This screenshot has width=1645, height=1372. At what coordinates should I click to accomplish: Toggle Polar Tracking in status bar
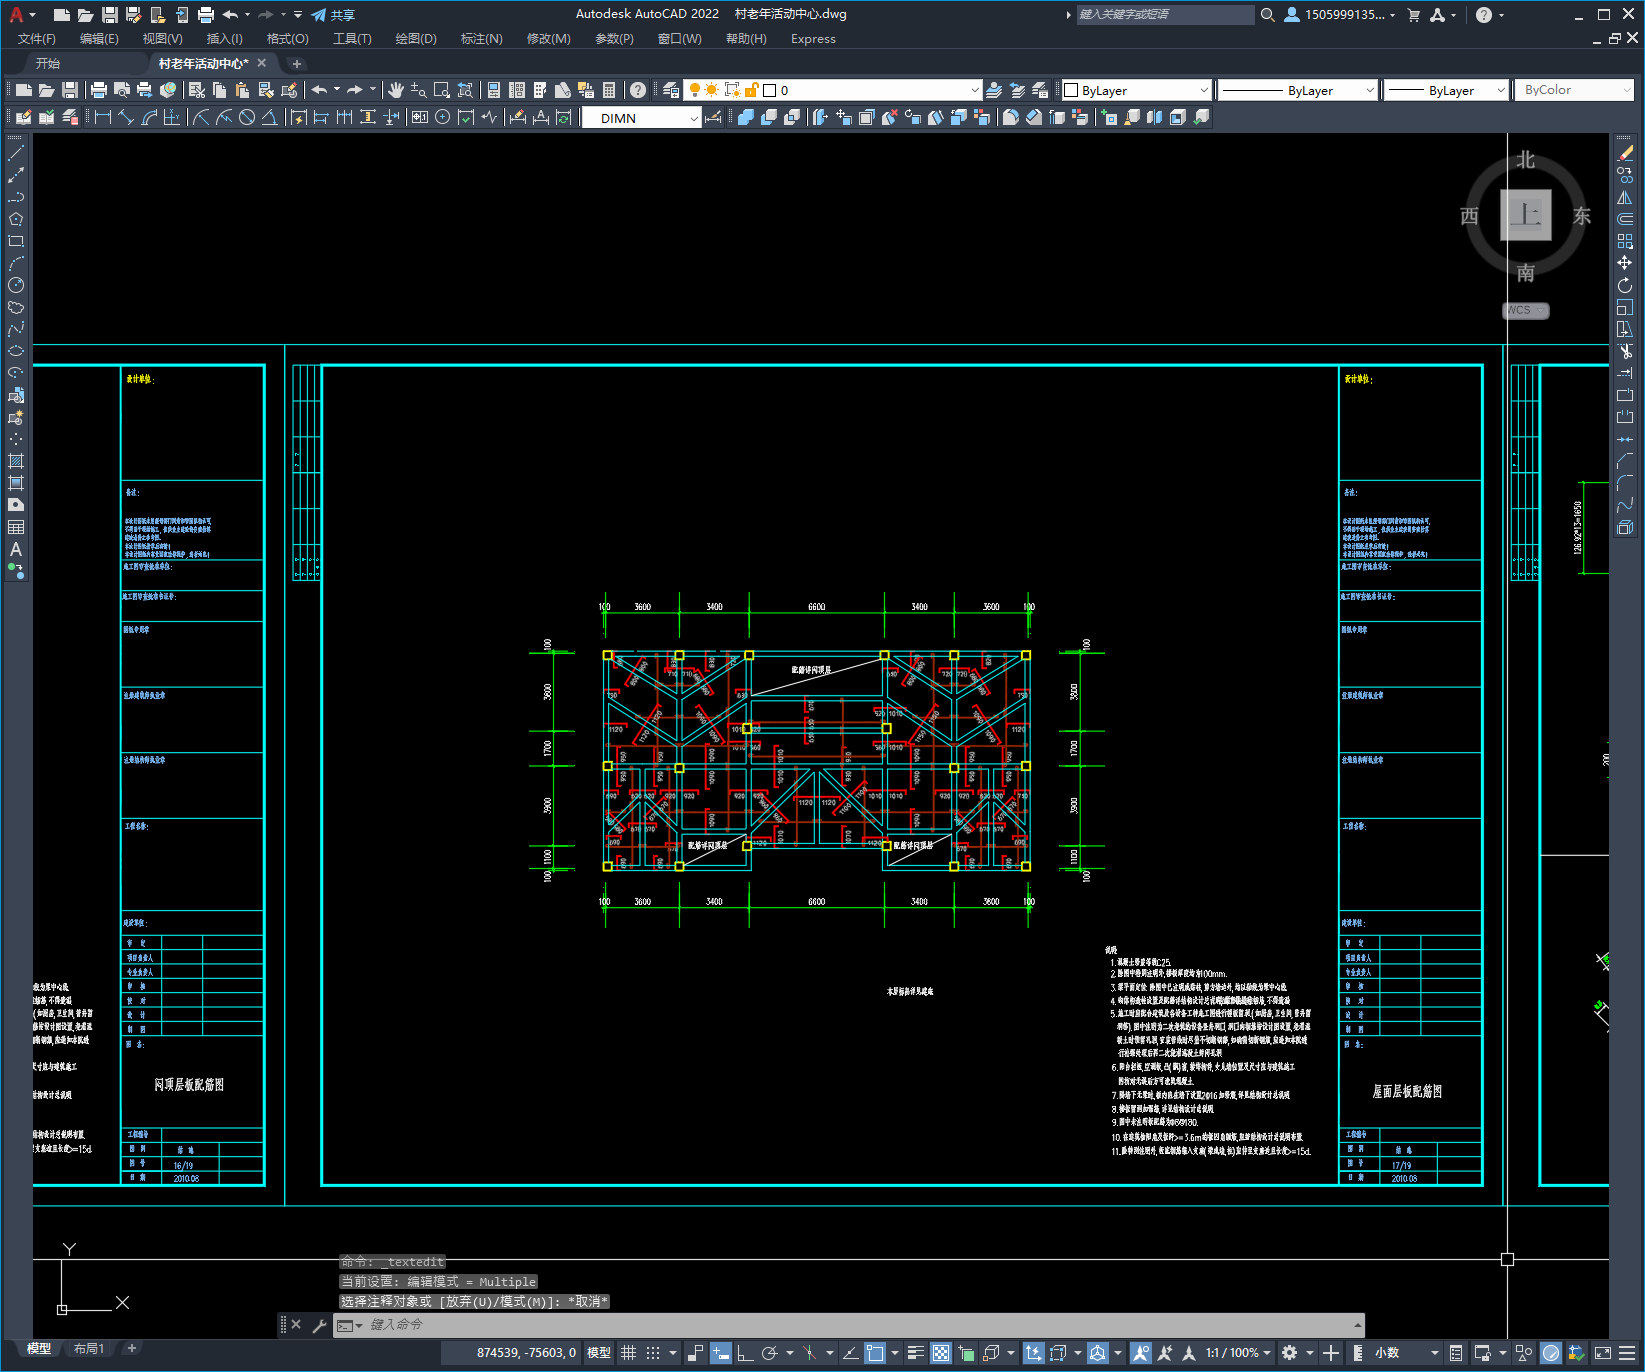[x=769, y=1353]
